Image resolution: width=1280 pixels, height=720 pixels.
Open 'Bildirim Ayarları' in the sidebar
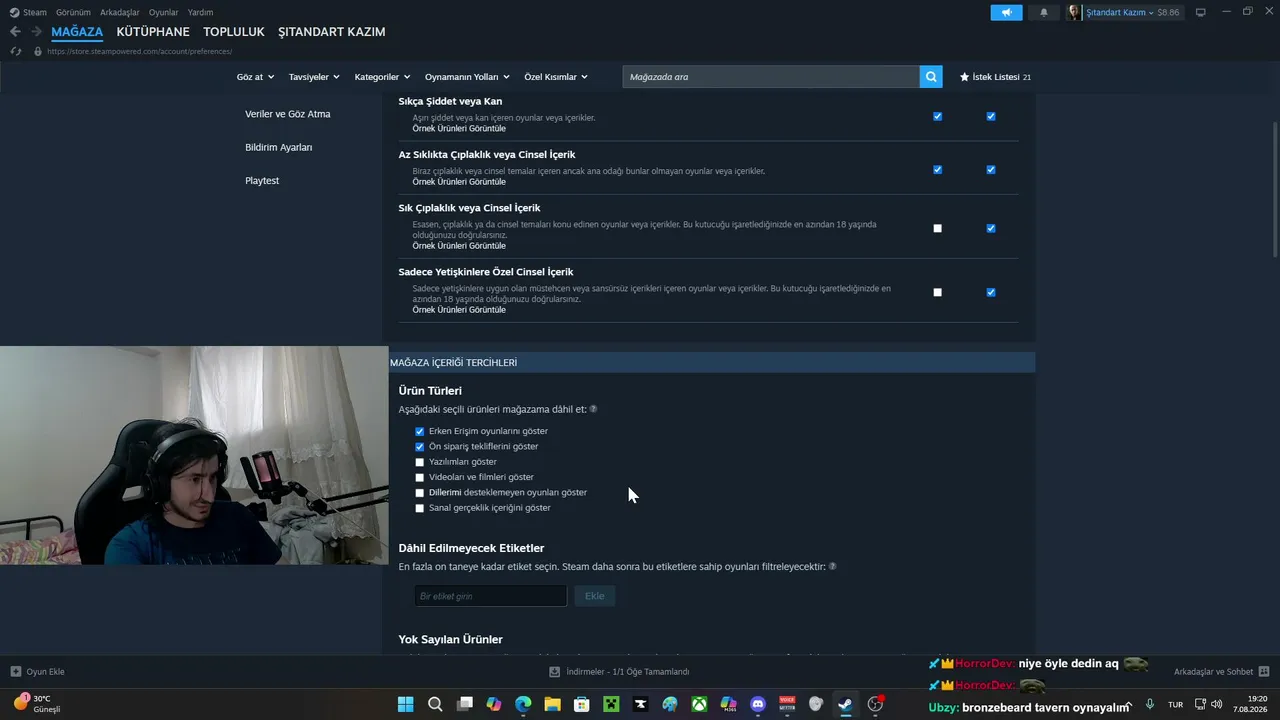279,147
